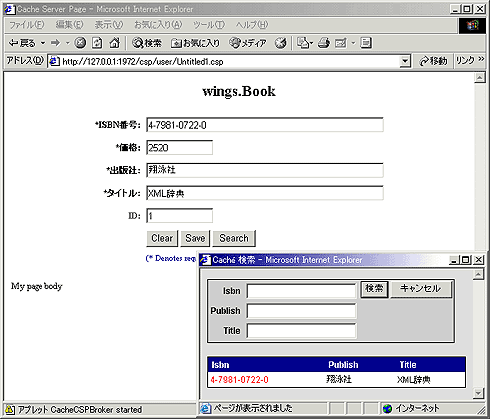Expand the address bar dropdown arrow
The width and height of the screenshot is (490, 419).
point(405,61)
